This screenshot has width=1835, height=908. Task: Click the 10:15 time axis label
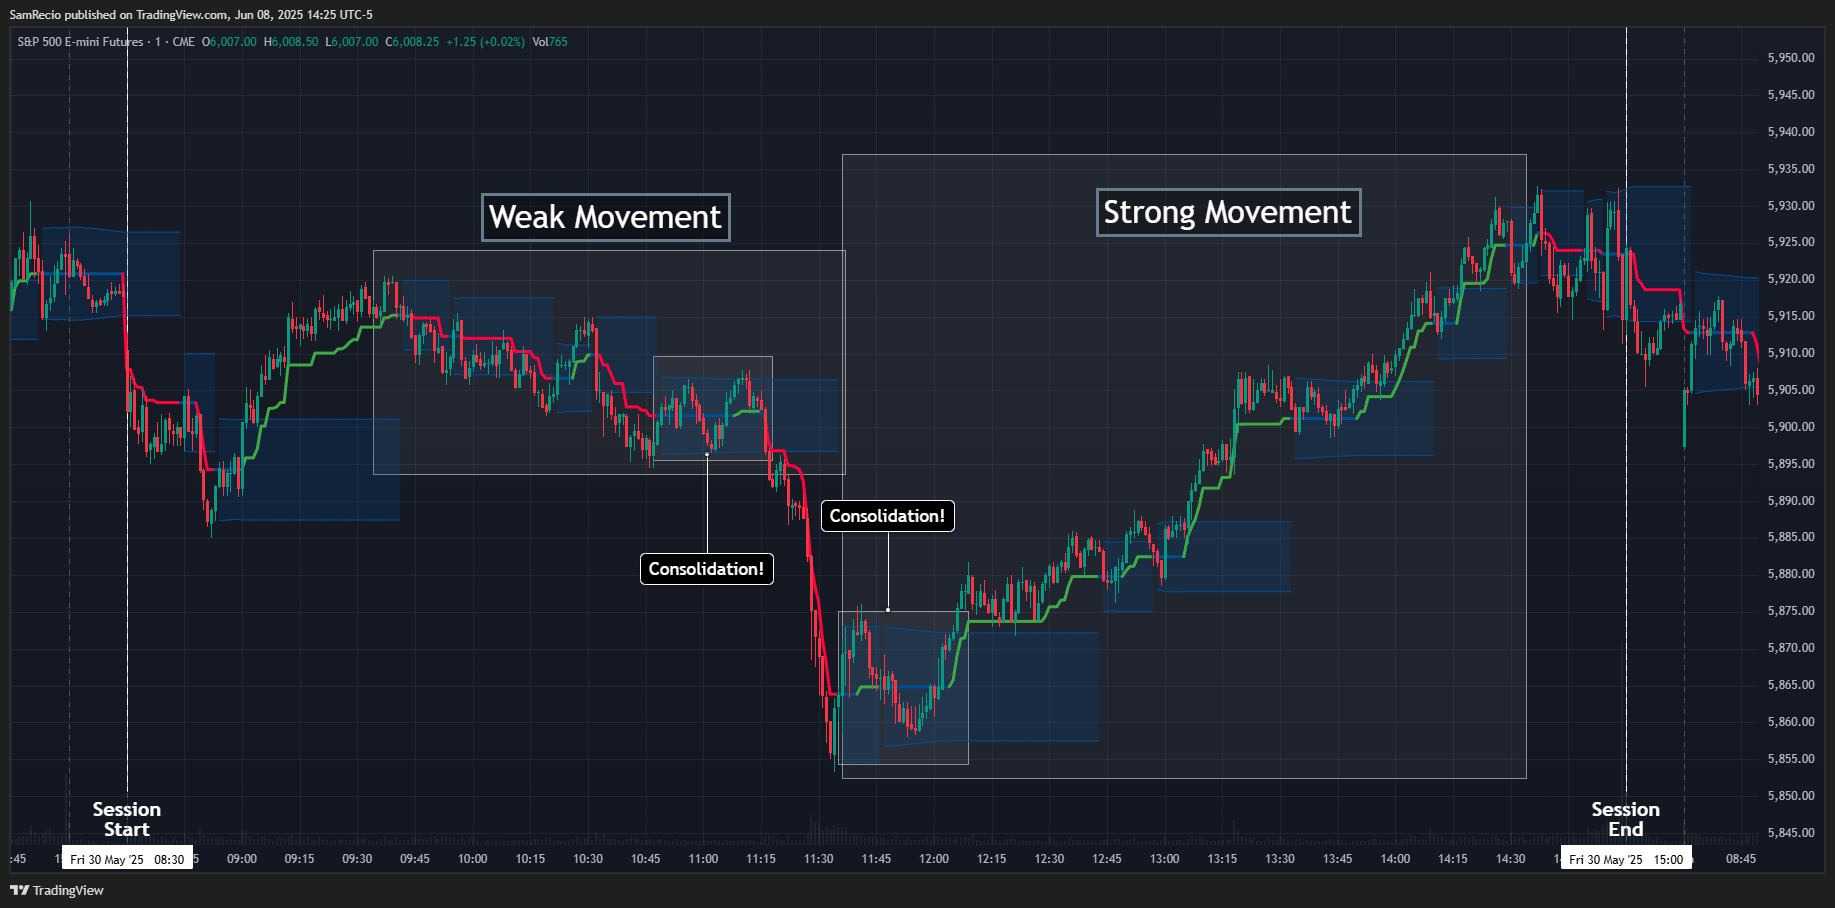(x=530, y=859)
